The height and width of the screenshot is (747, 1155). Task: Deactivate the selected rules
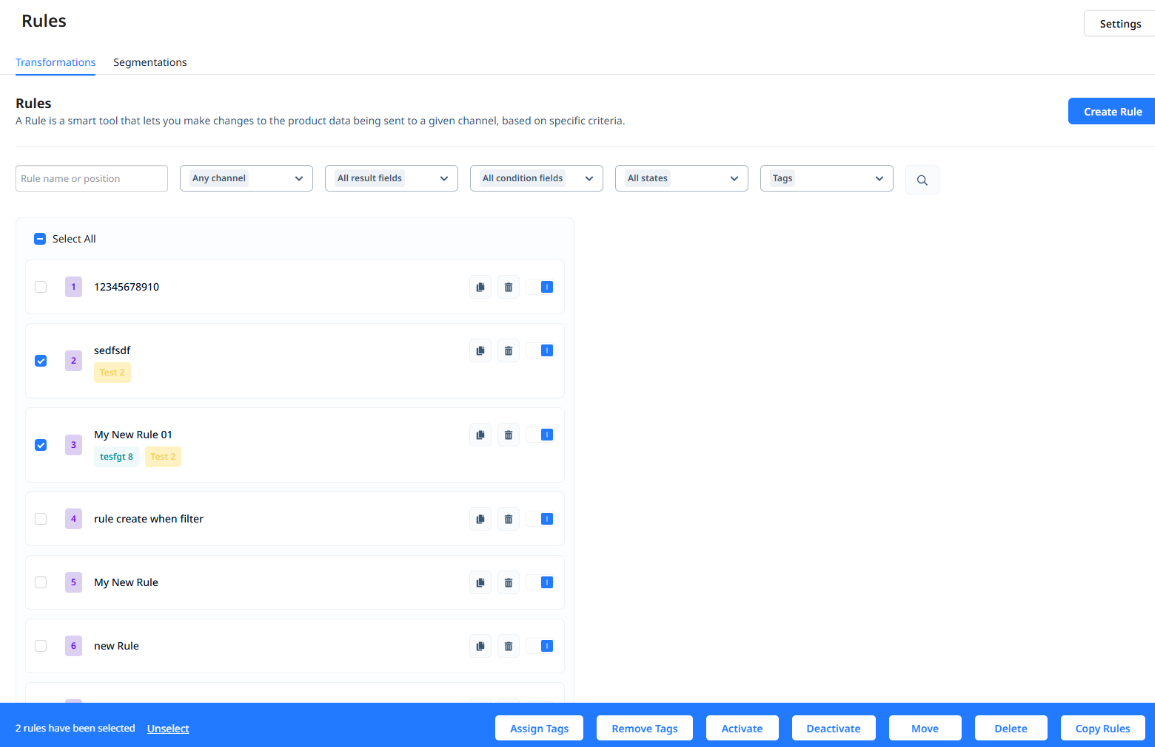coord(833,728)
